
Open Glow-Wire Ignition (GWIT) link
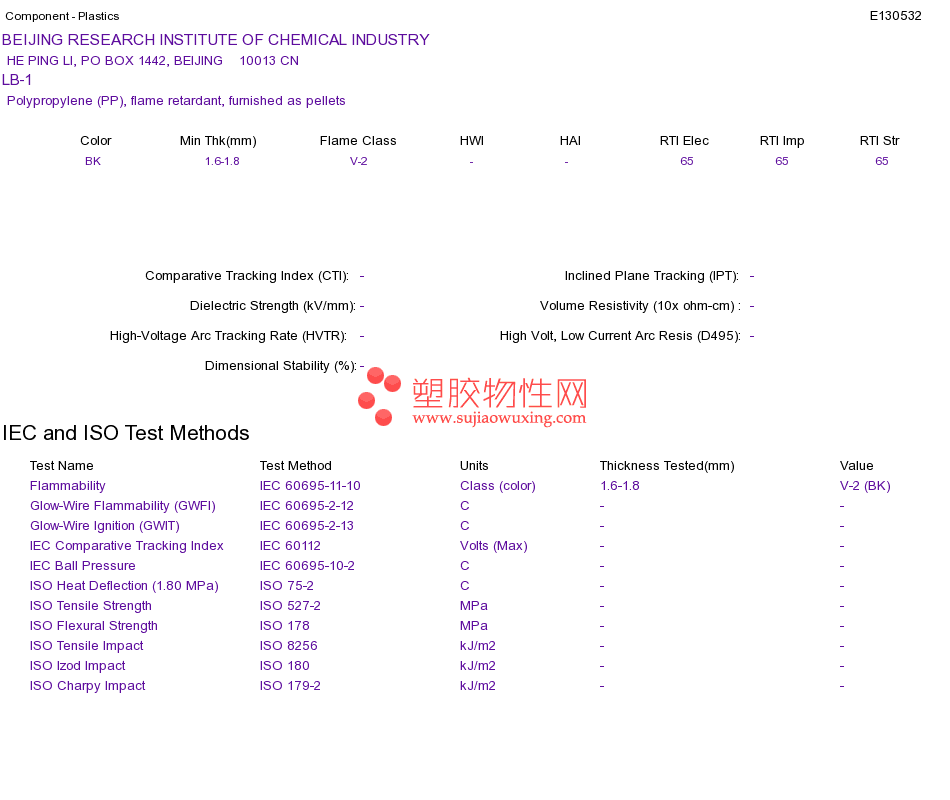[x=105, y=526]
